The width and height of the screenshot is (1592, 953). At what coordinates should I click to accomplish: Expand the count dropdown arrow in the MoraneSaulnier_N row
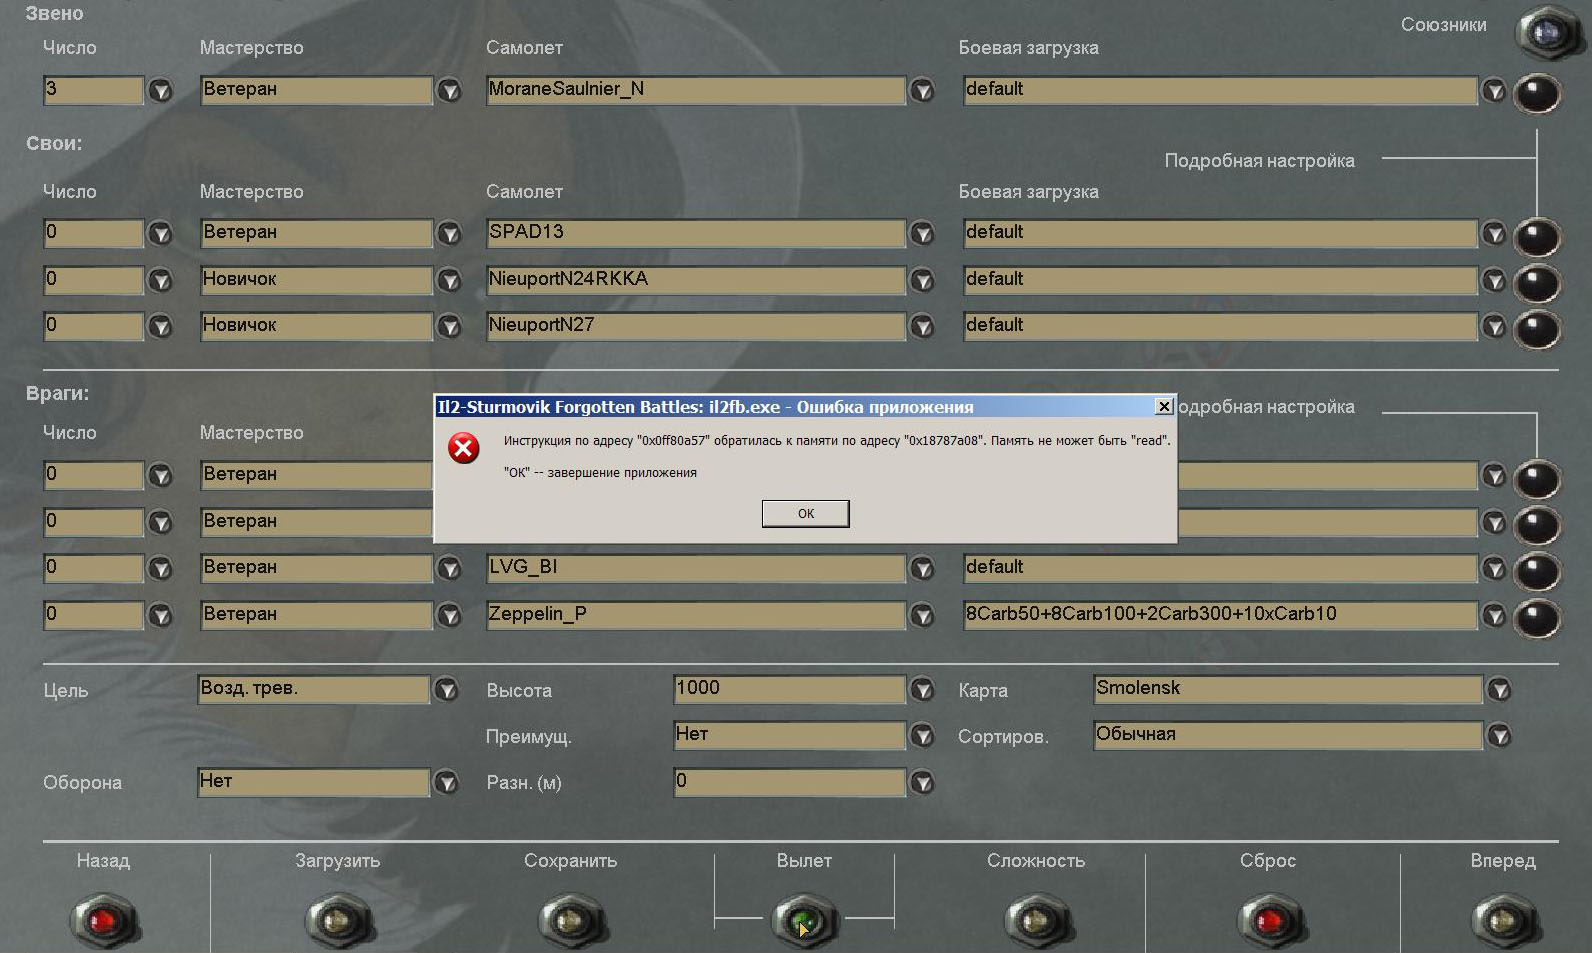coord(160,91)
